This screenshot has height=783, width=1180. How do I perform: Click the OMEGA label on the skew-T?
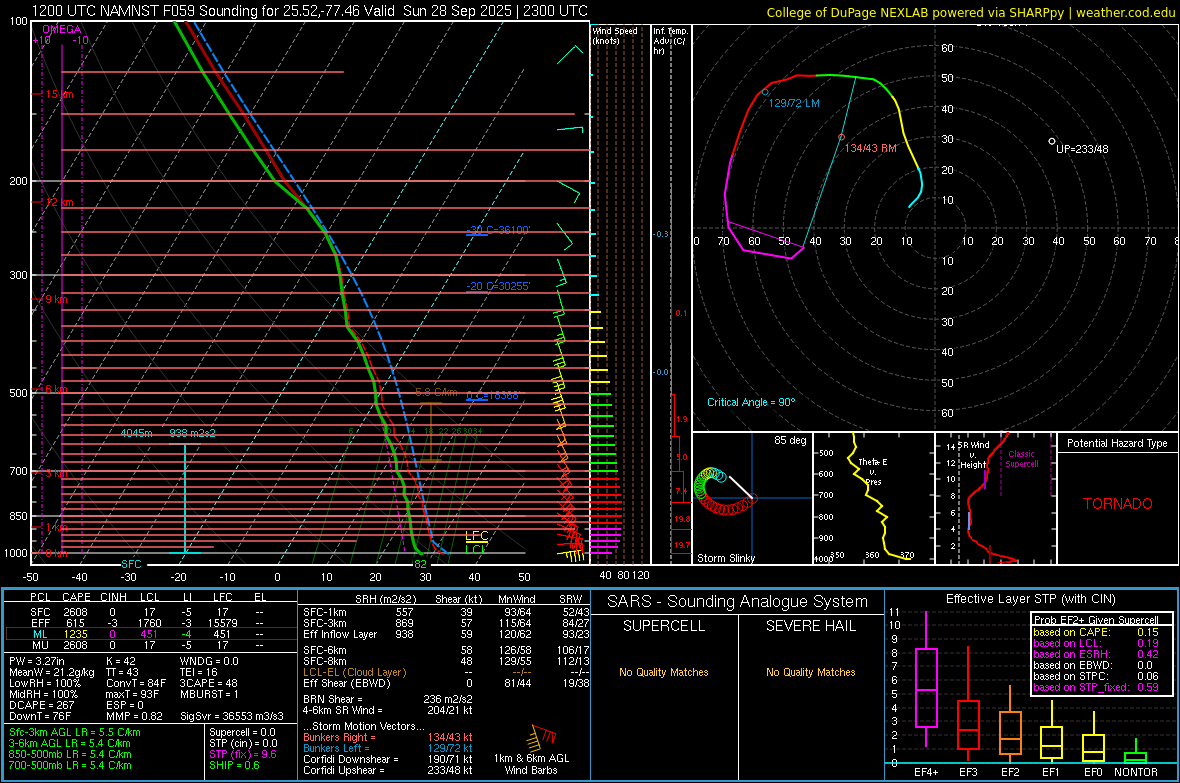62,29
